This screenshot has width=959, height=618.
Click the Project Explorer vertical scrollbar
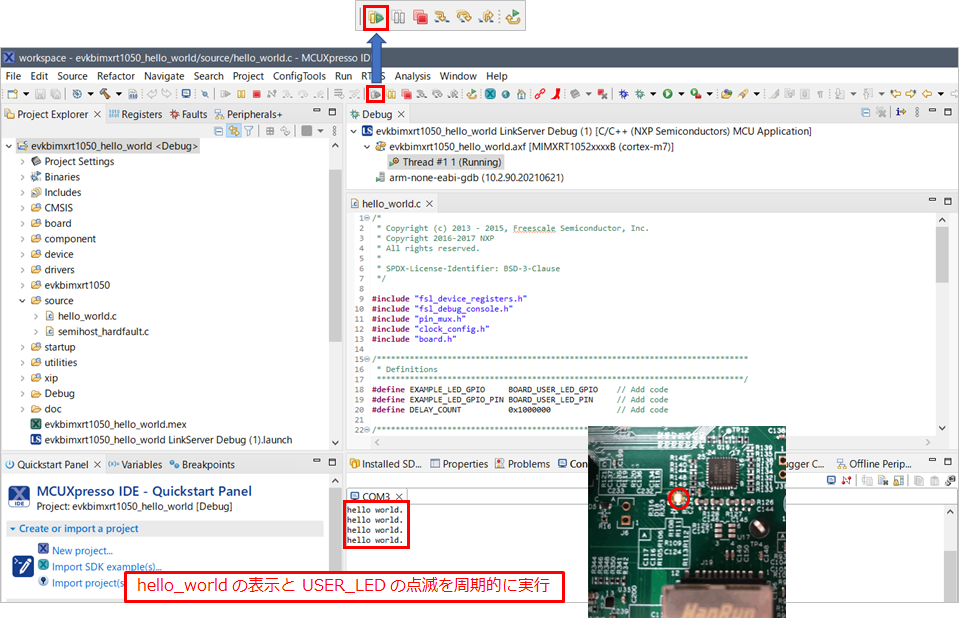pos(335,254)
